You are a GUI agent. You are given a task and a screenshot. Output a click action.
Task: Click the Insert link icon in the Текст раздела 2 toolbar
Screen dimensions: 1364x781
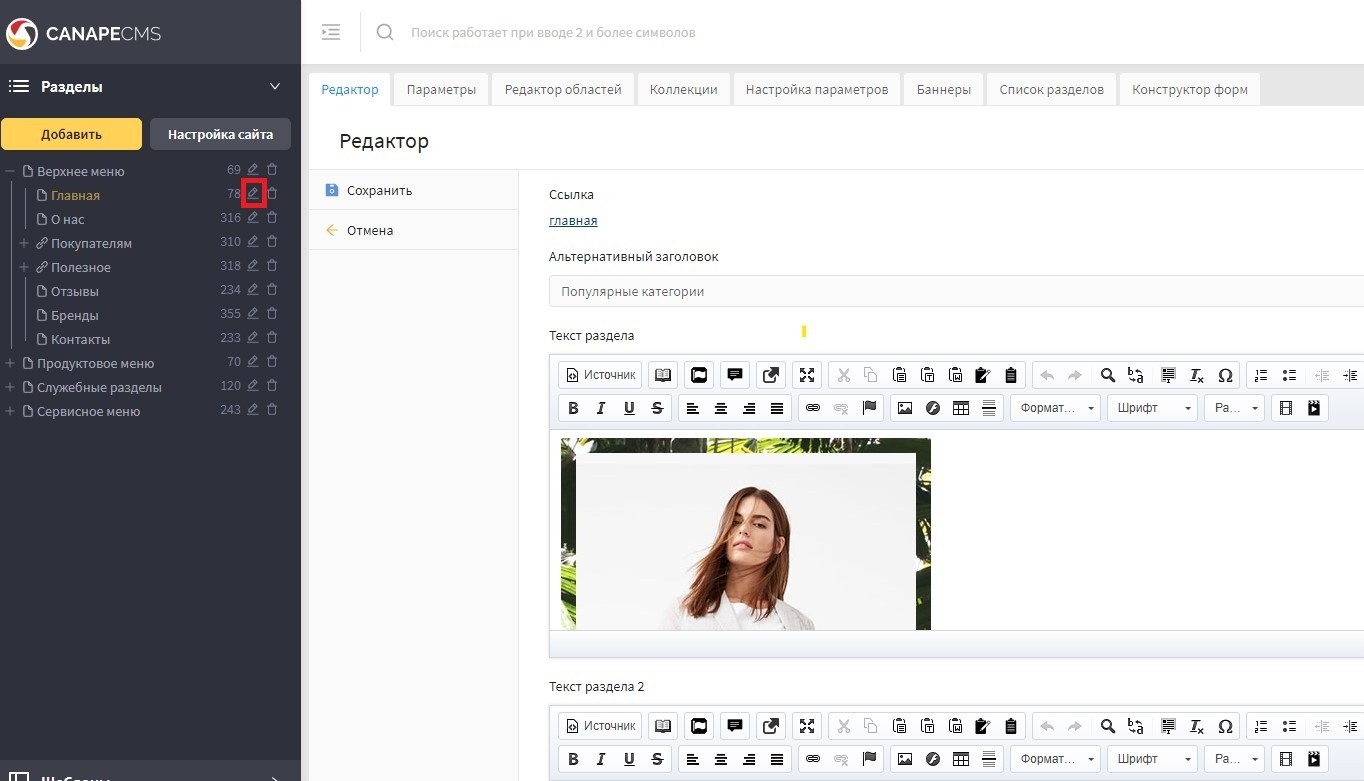point(813,759)
